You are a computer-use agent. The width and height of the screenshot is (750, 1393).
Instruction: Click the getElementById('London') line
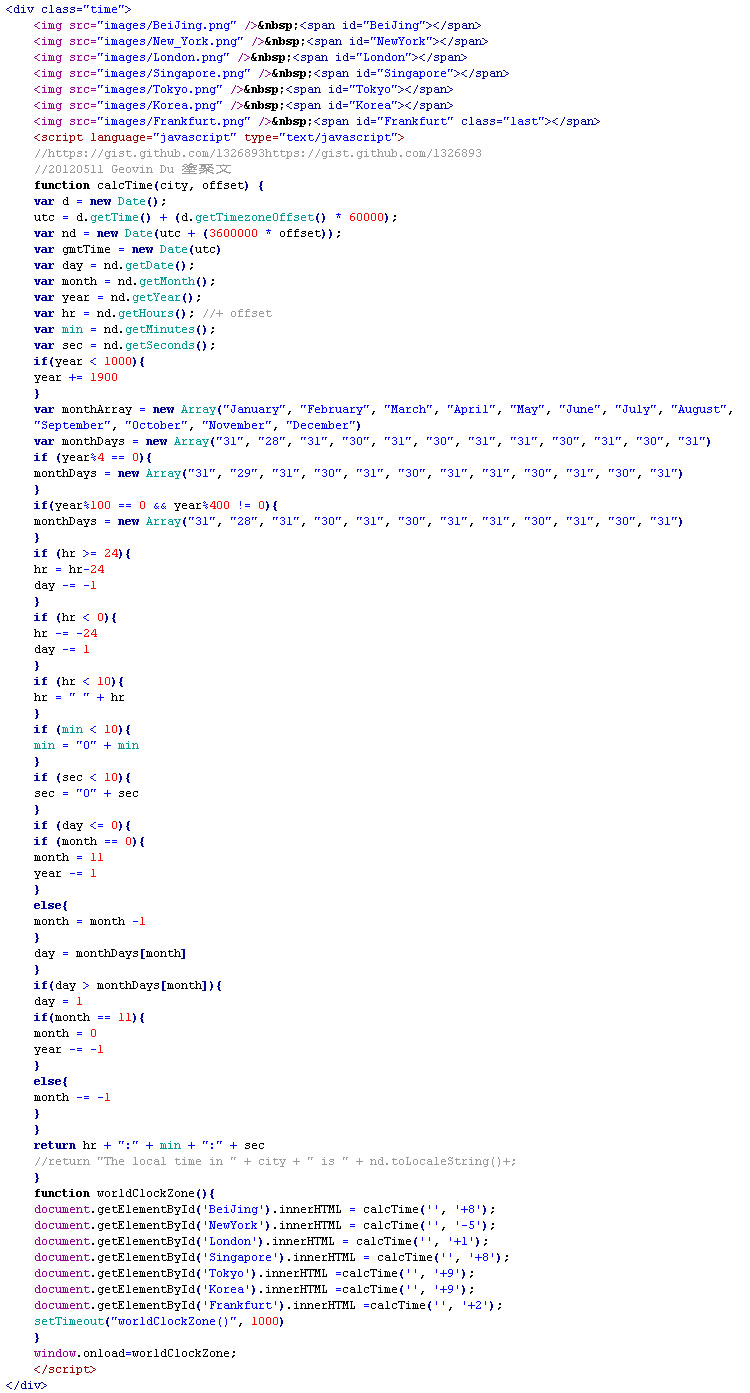261,1241
